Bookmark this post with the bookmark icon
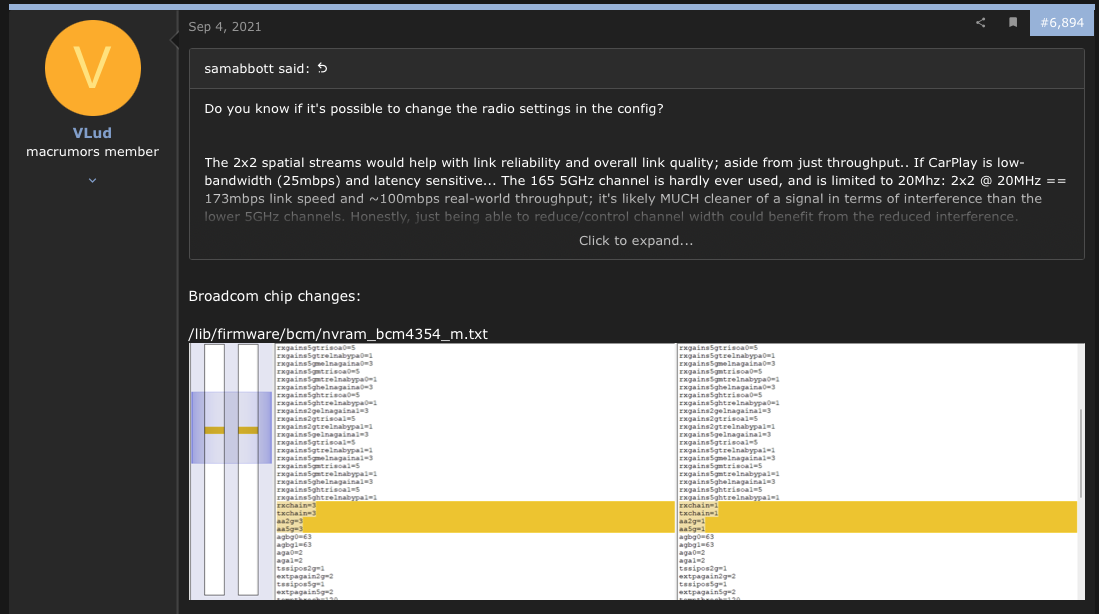Image resolution: width=1099 pixels, height=614 pixels. (1013, 22)
